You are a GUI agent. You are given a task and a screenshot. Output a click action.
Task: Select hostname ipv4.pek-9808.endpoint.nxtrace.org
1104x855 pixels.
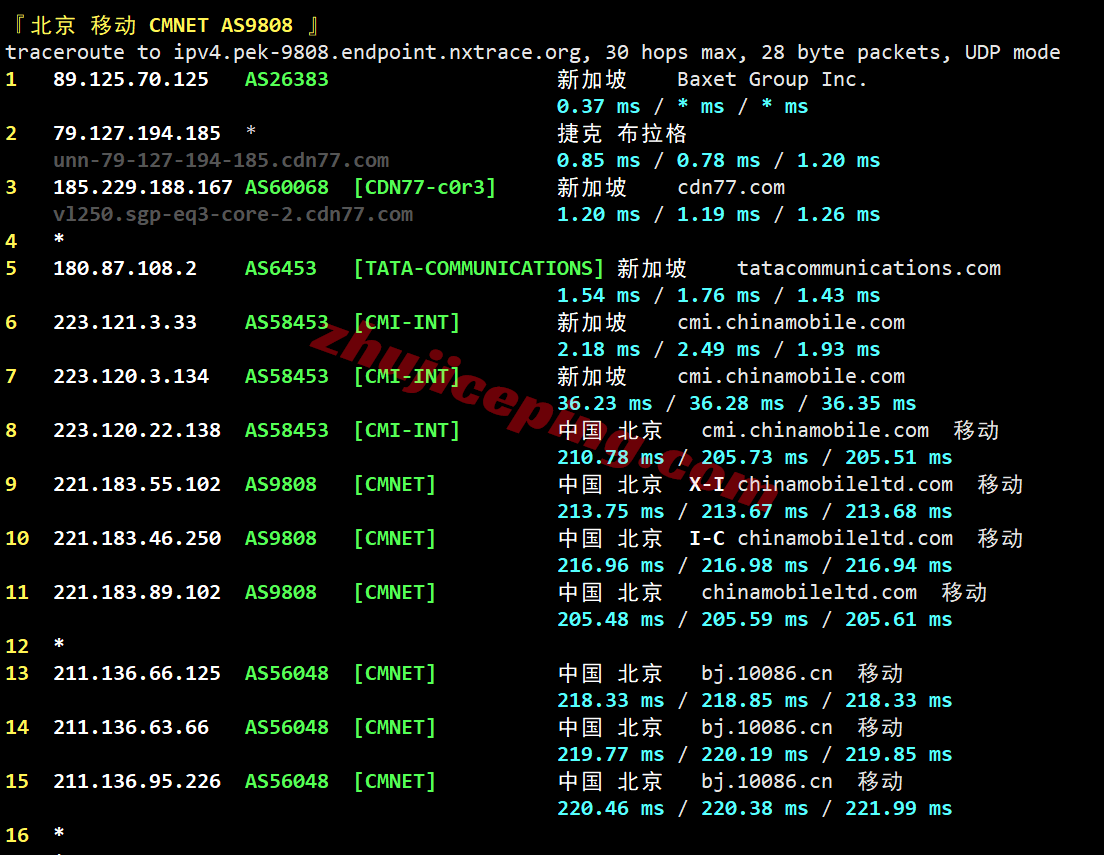pos(377,52)
